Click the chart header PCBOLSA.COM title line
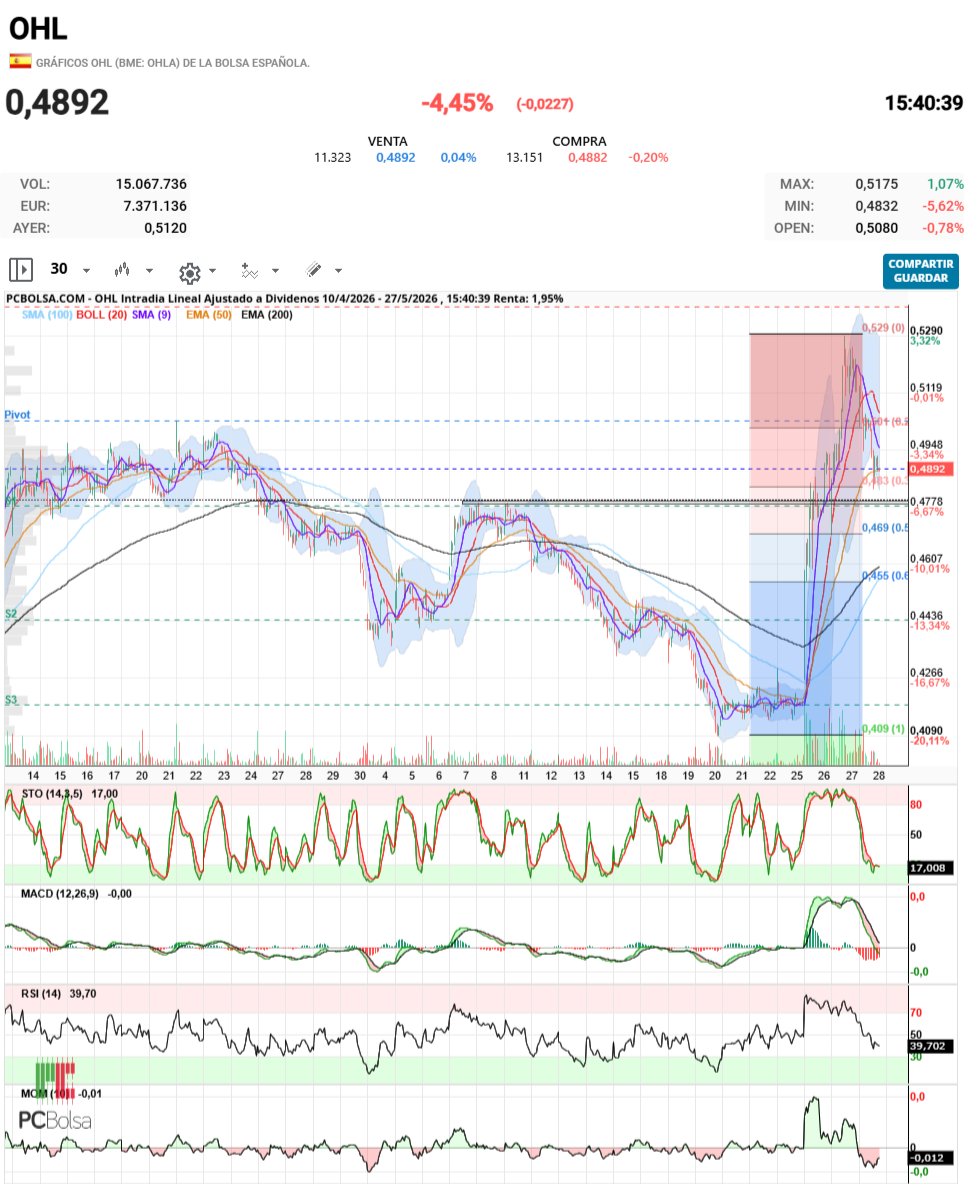 pos(285,299)
